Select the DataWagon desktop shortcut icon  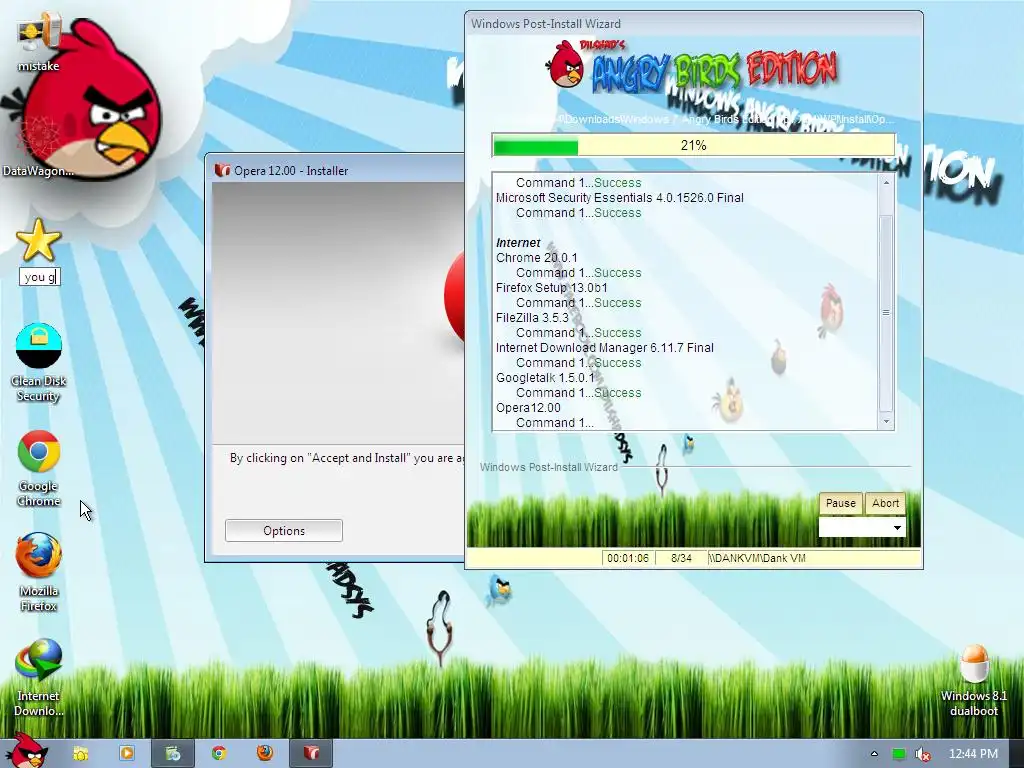click(x=38, y=145)
